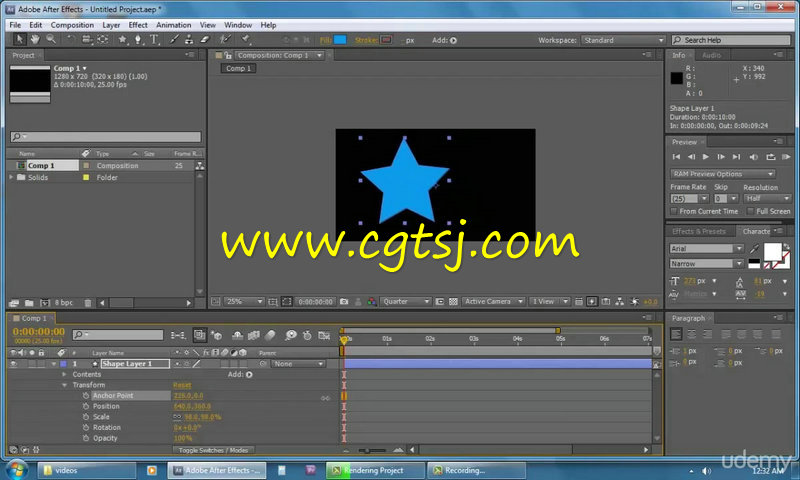Viewport: 800px width, 480px height.
Task: Open the Layer menu
Action: click(x=111, y=25)
